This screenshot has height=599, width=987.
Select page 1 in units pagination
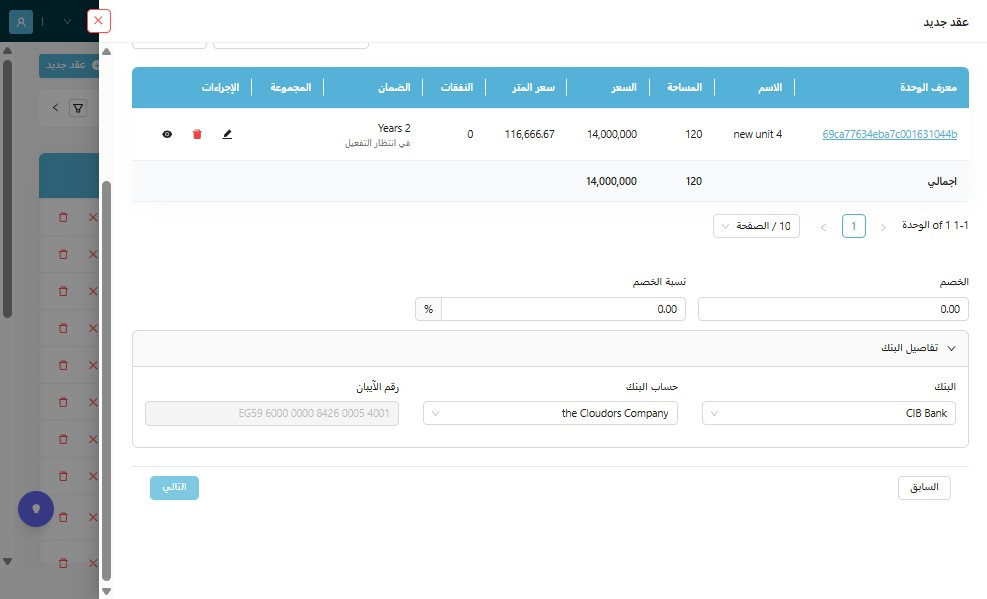coord(854,226)
